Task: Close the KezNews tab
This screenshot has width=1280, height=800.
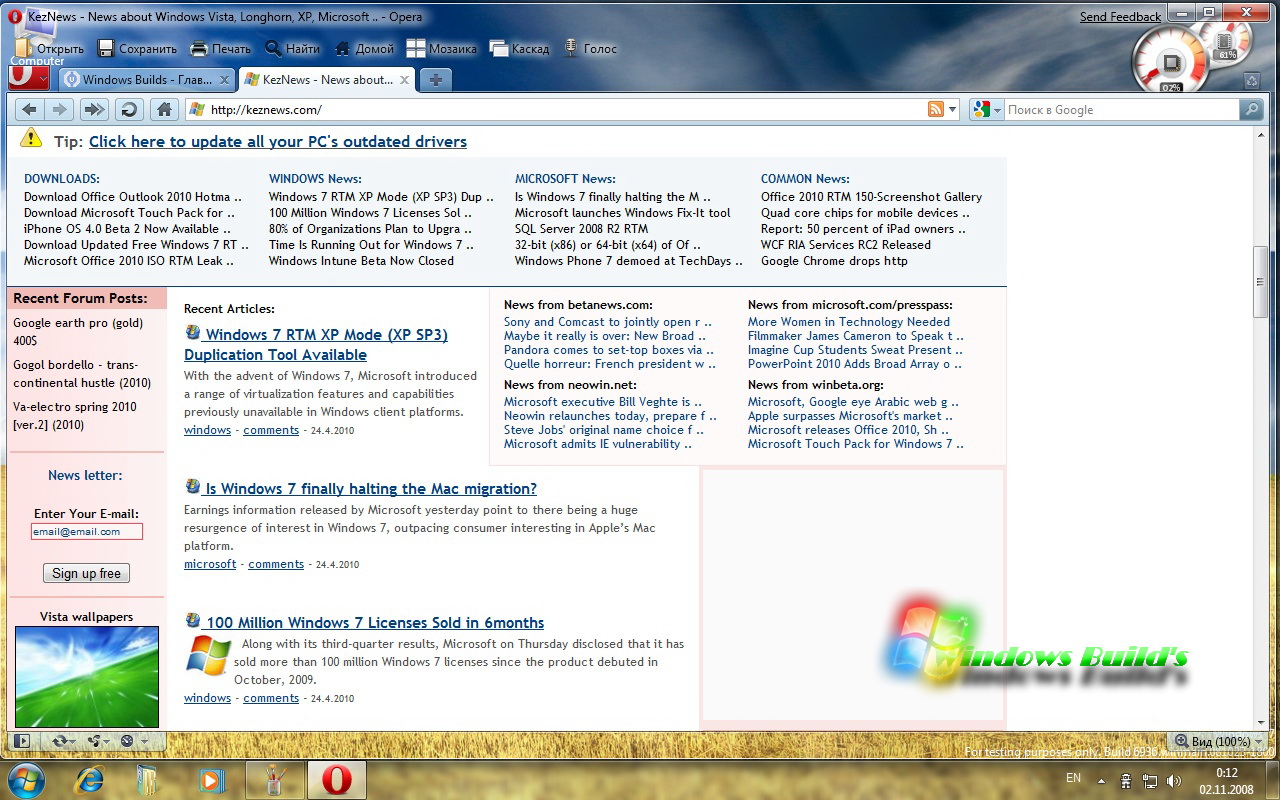Action: [x=404, y=80]
